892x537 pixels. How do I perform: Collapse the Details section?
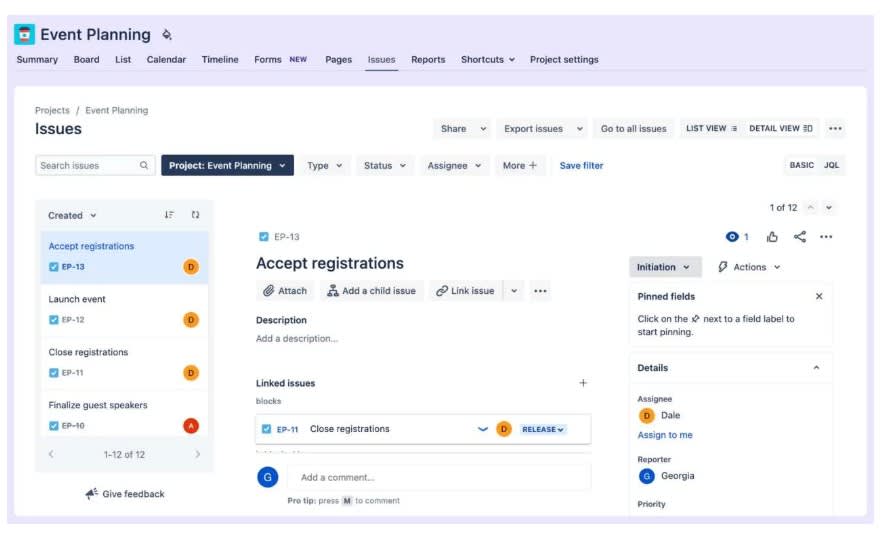click(816, 368)
